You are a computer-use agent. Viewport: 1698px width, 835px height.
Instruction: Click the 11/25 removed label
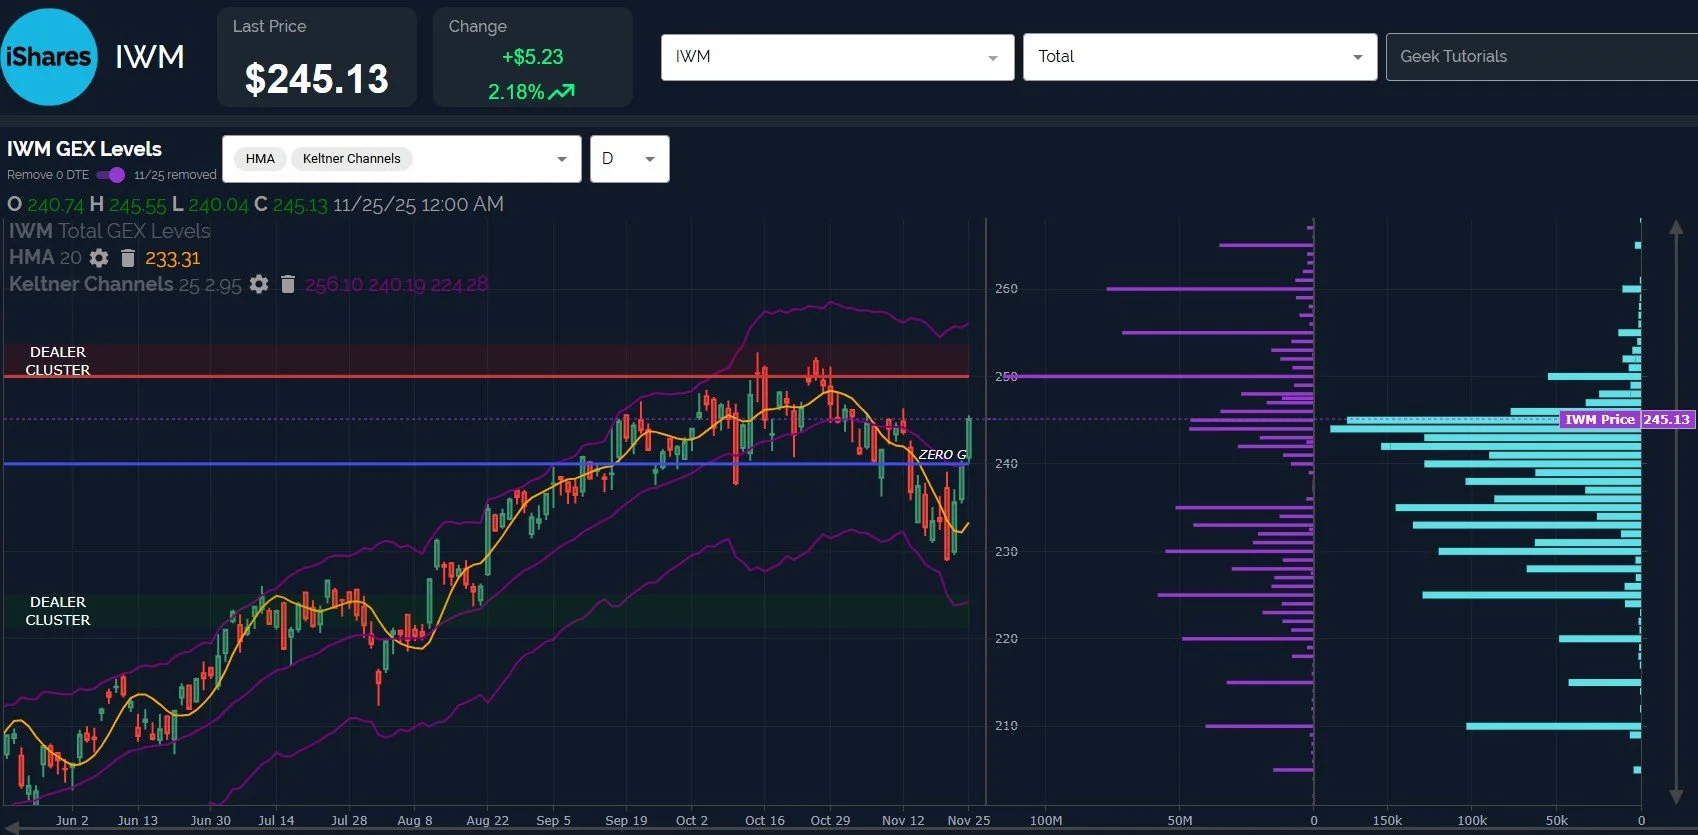click(x=175, y=175)
